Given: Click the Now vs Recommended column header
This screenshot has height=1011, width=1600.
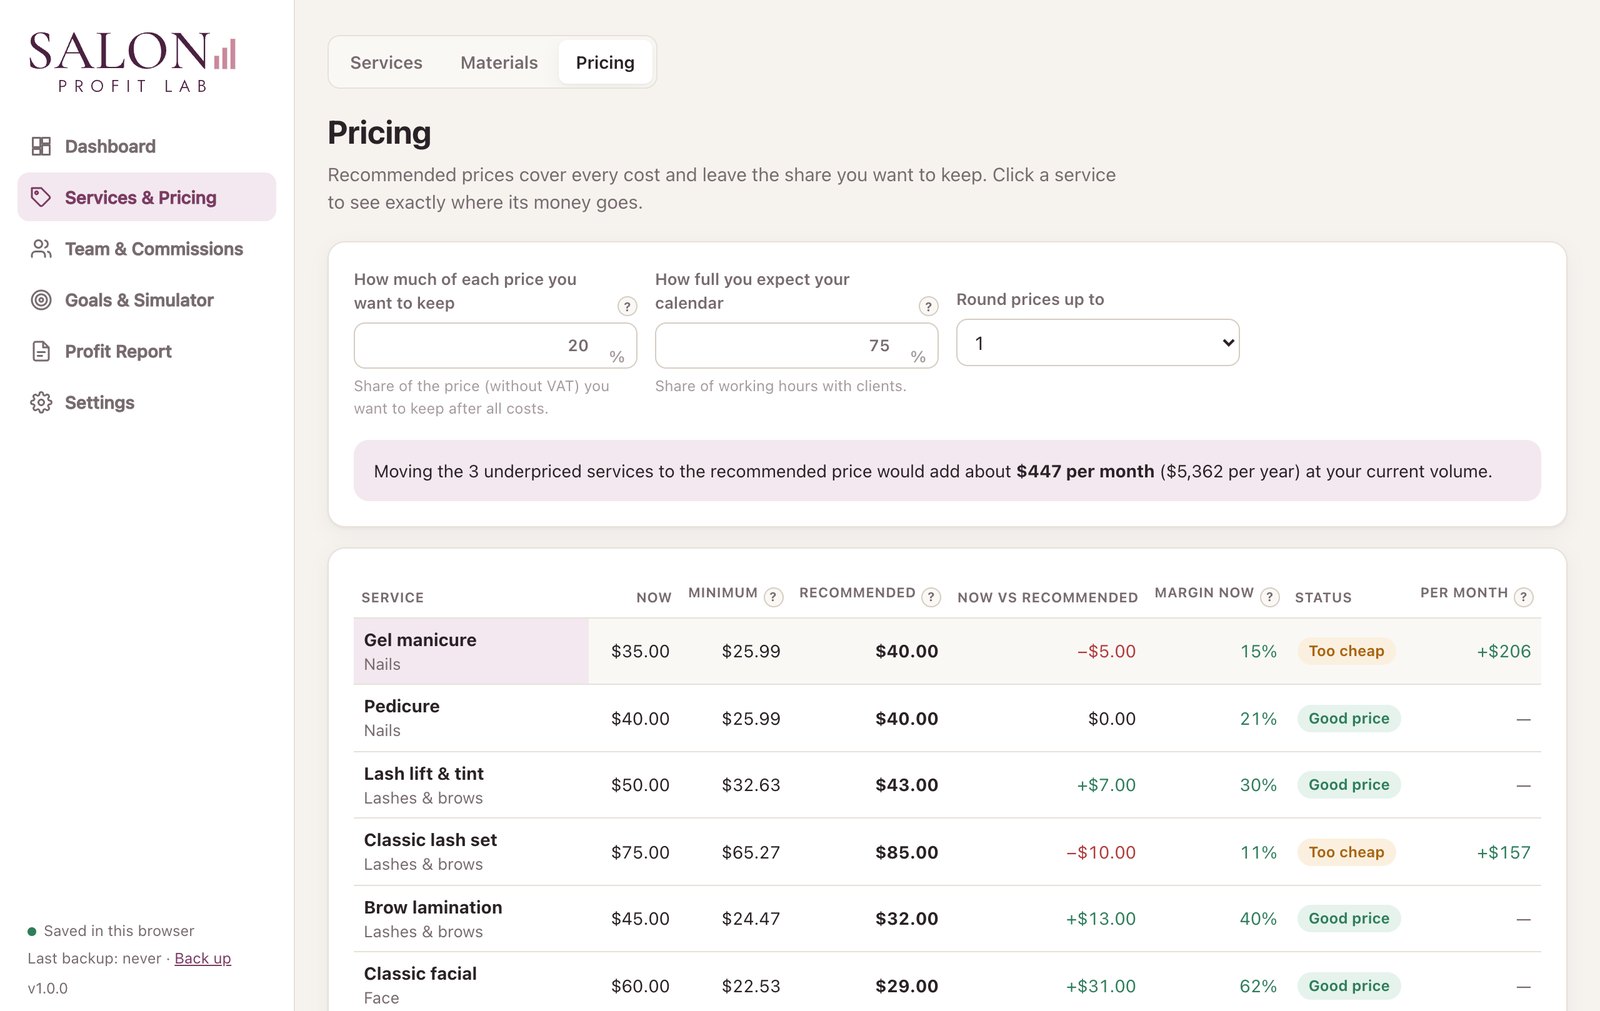Looking at the screenshot, I should point(1047,597).
